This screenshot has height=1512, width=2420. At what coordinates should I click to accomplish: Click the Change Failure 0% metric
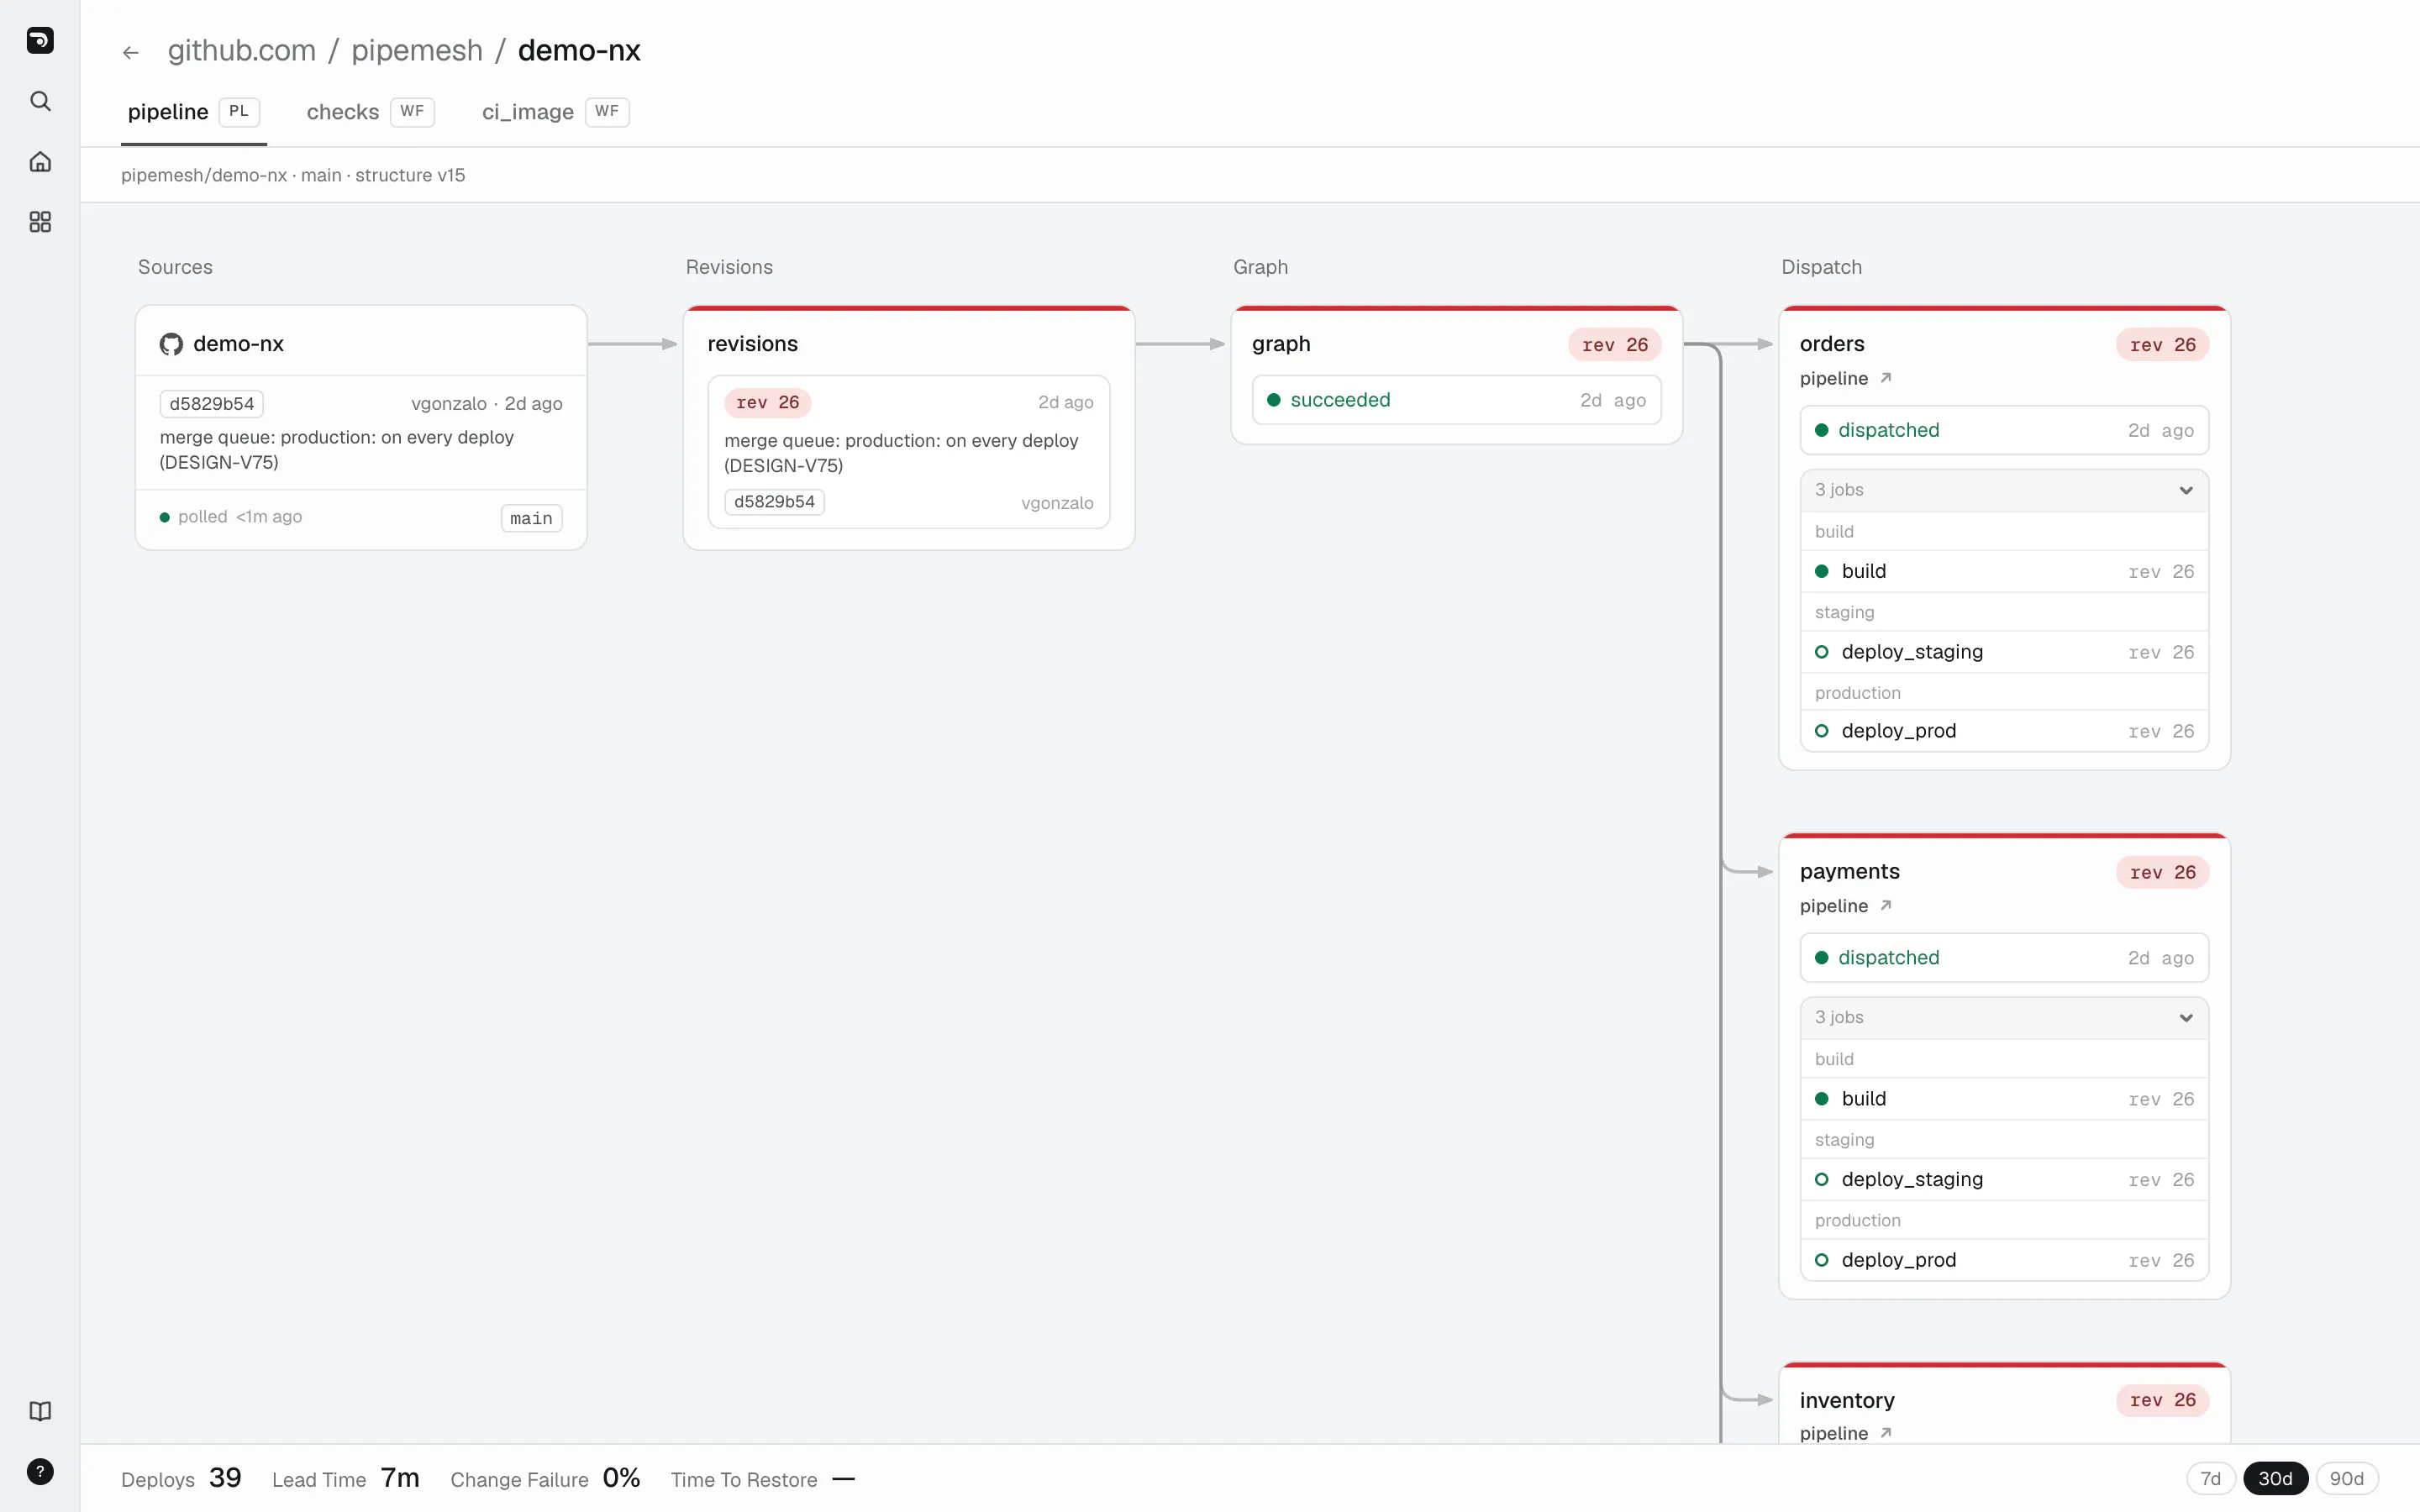tap(545, 1478)
